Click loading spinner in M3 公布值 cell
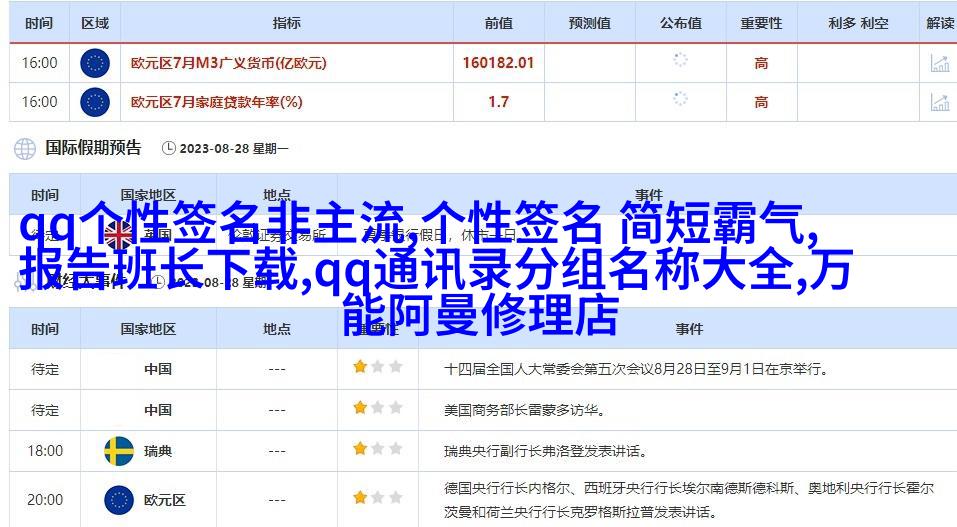957x527 pixels. [x=681, y=60]
